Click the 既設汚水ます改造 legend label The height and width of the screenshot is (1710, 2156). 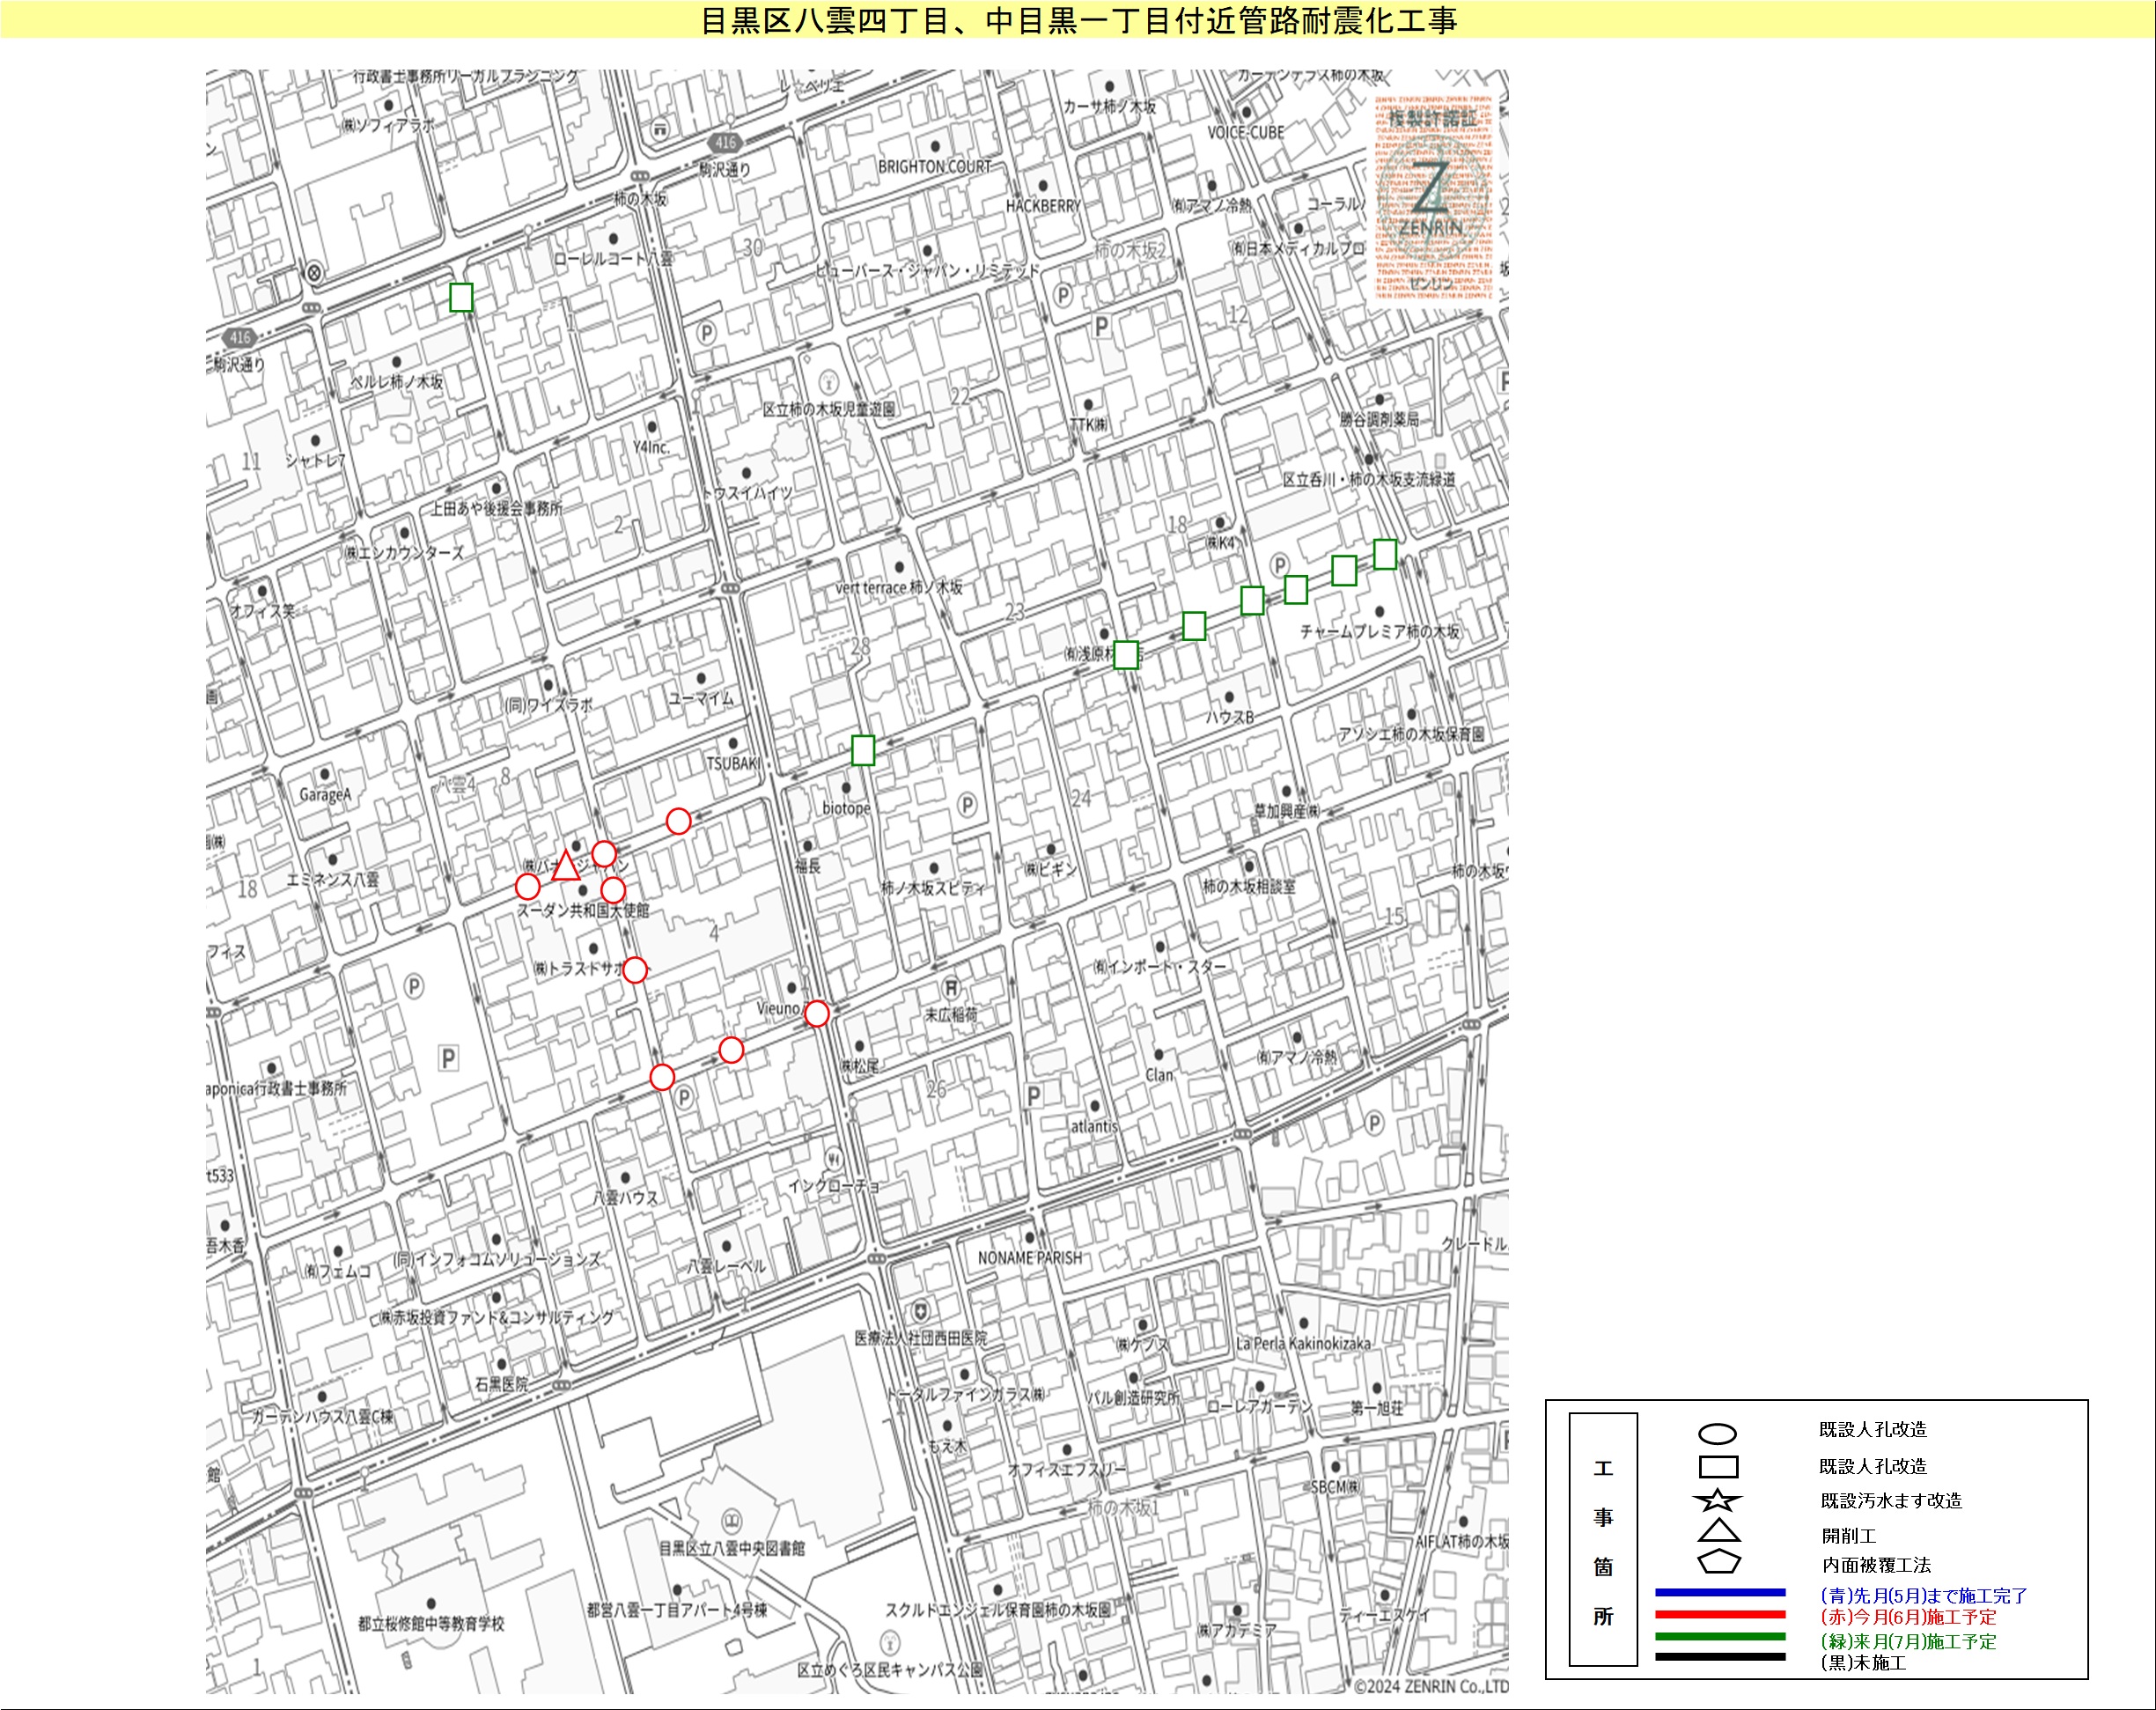(1891, 1501)
